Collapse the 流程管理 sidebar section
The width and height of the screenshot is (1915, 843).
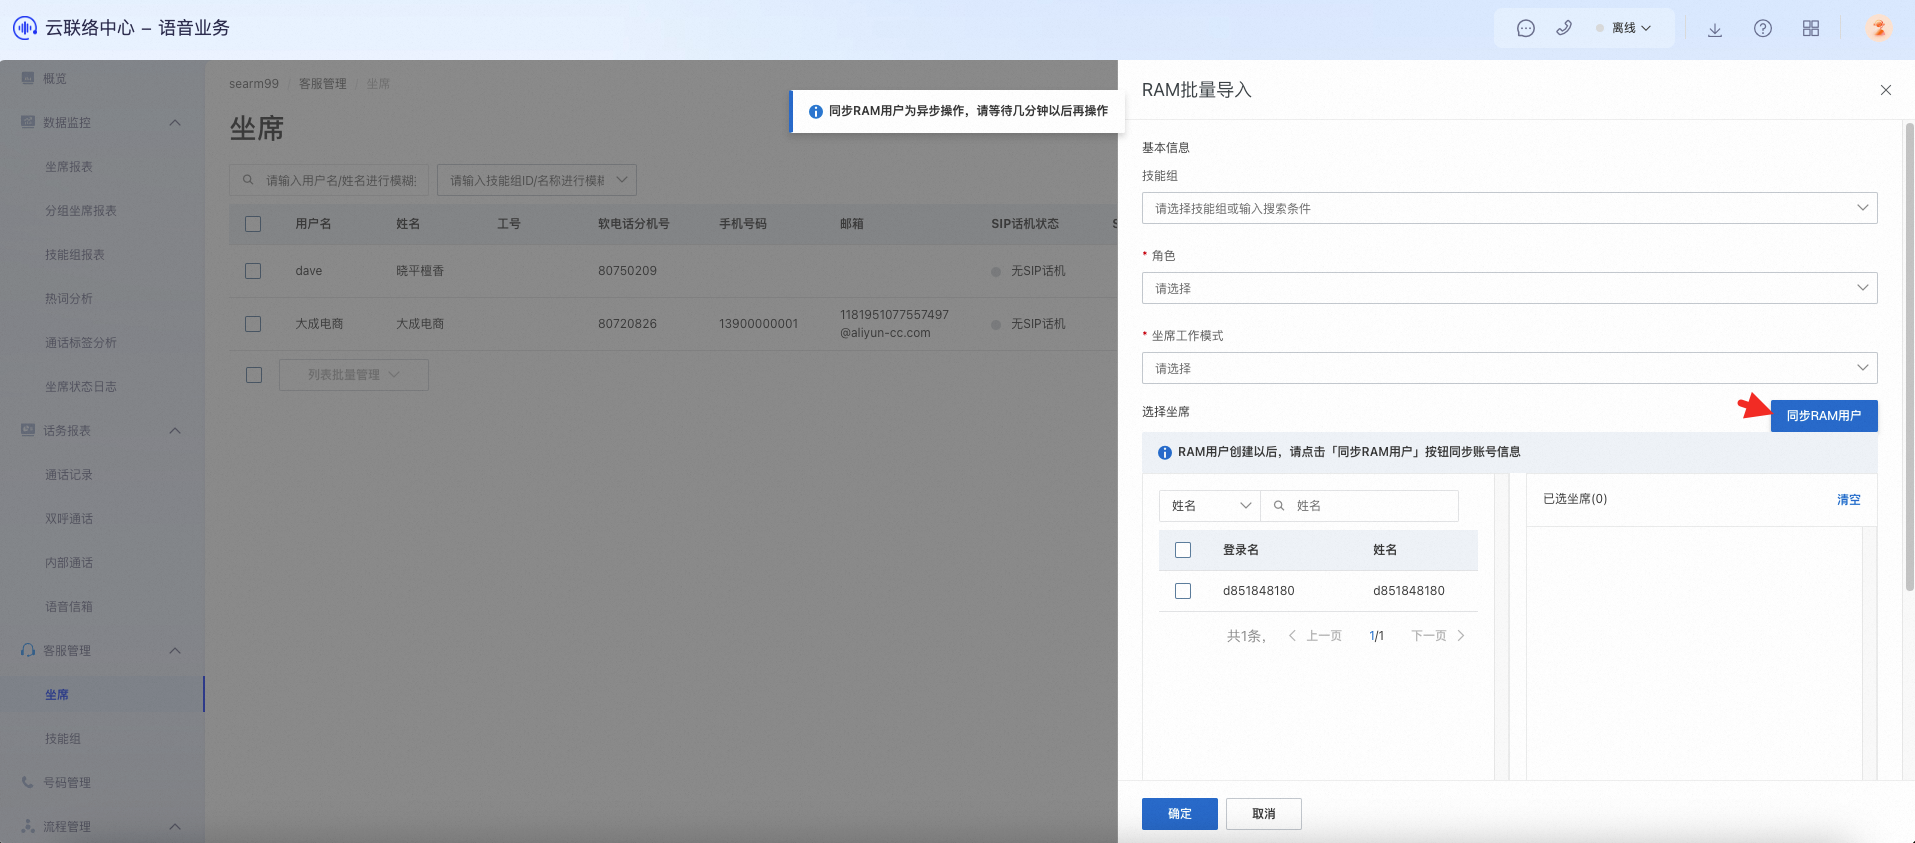175,826
